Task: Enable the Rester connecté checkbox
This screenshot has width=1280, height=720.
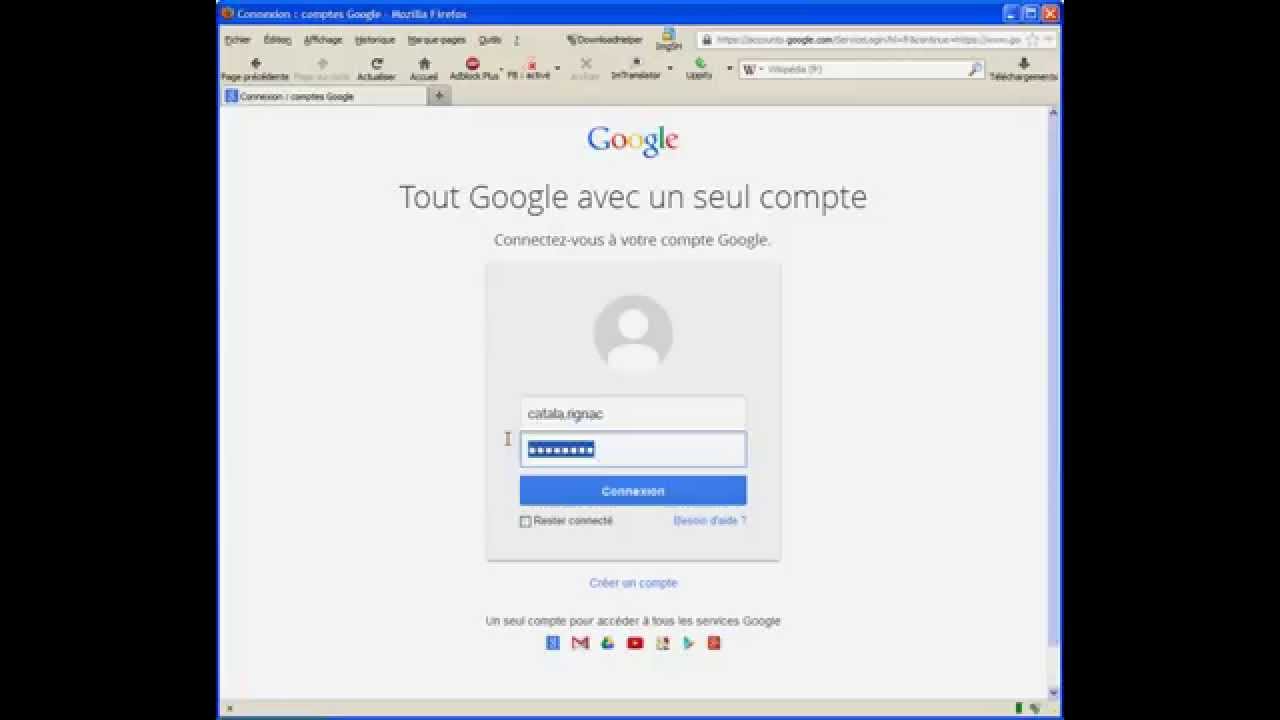Action: tap(524, 521)
